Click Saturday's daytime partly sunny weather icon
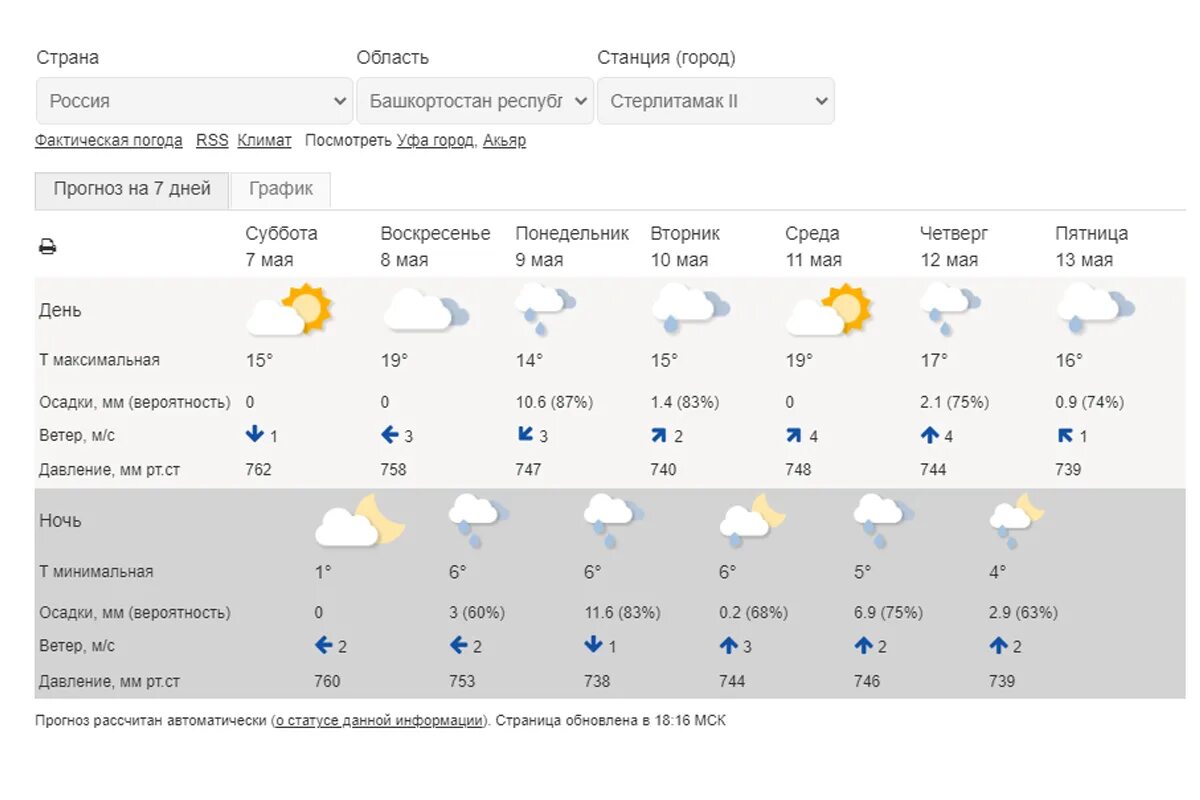The image size is (1200, 800). (289, 310)
